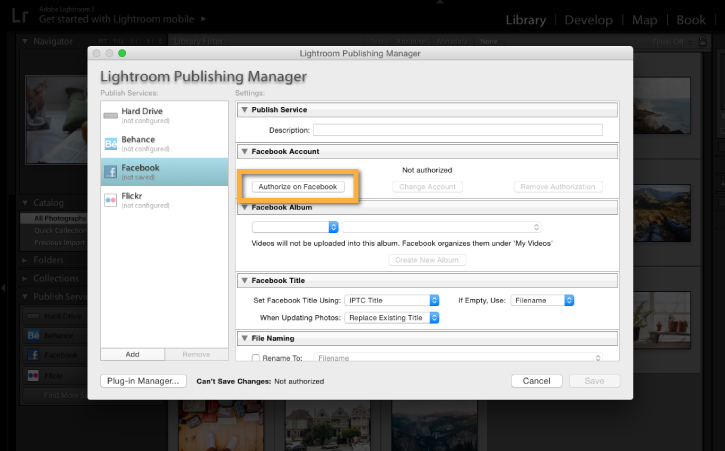Select the Facebook (not saved) service row
The width and height of the screenshot is (725, 451).
tap(165, 172)
